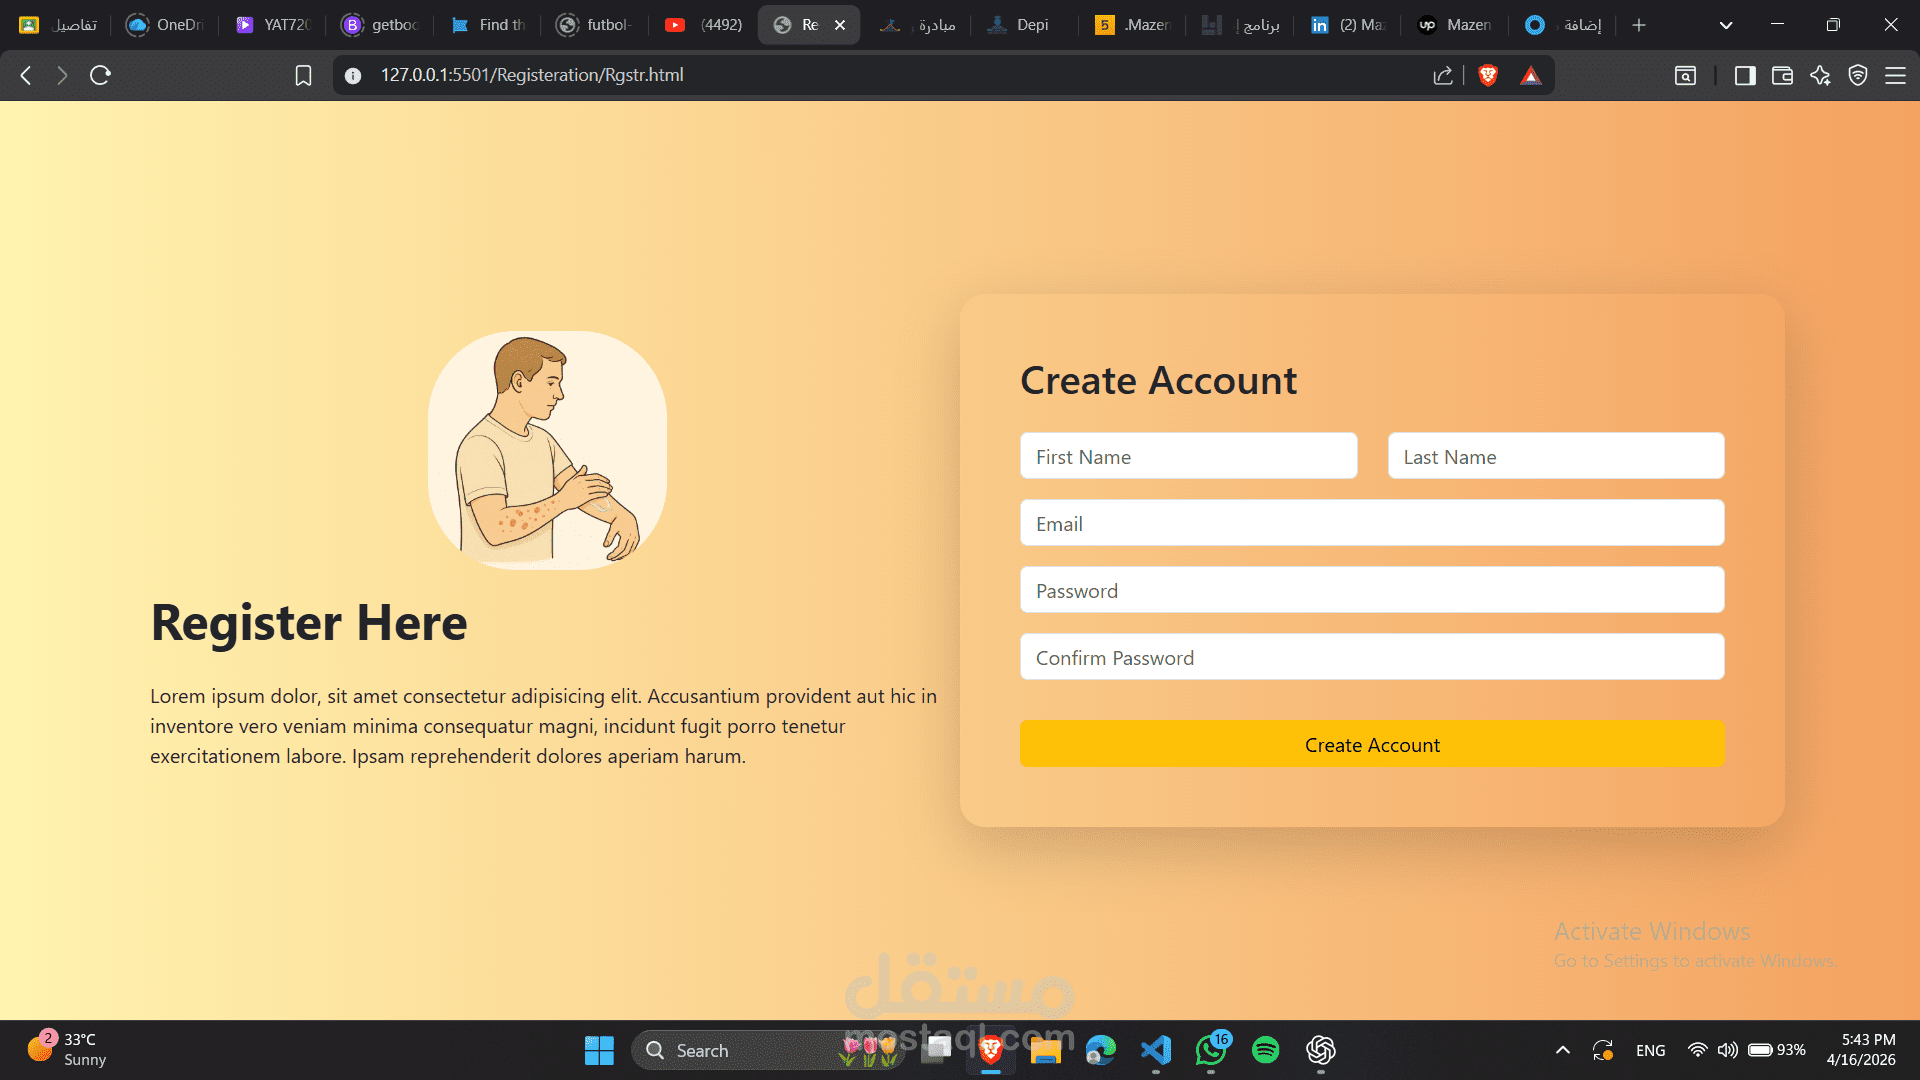Open Visual Studio Code from taskbar
This screenshot has width=1920, height=1080.
click(x=1156, y=1050)
